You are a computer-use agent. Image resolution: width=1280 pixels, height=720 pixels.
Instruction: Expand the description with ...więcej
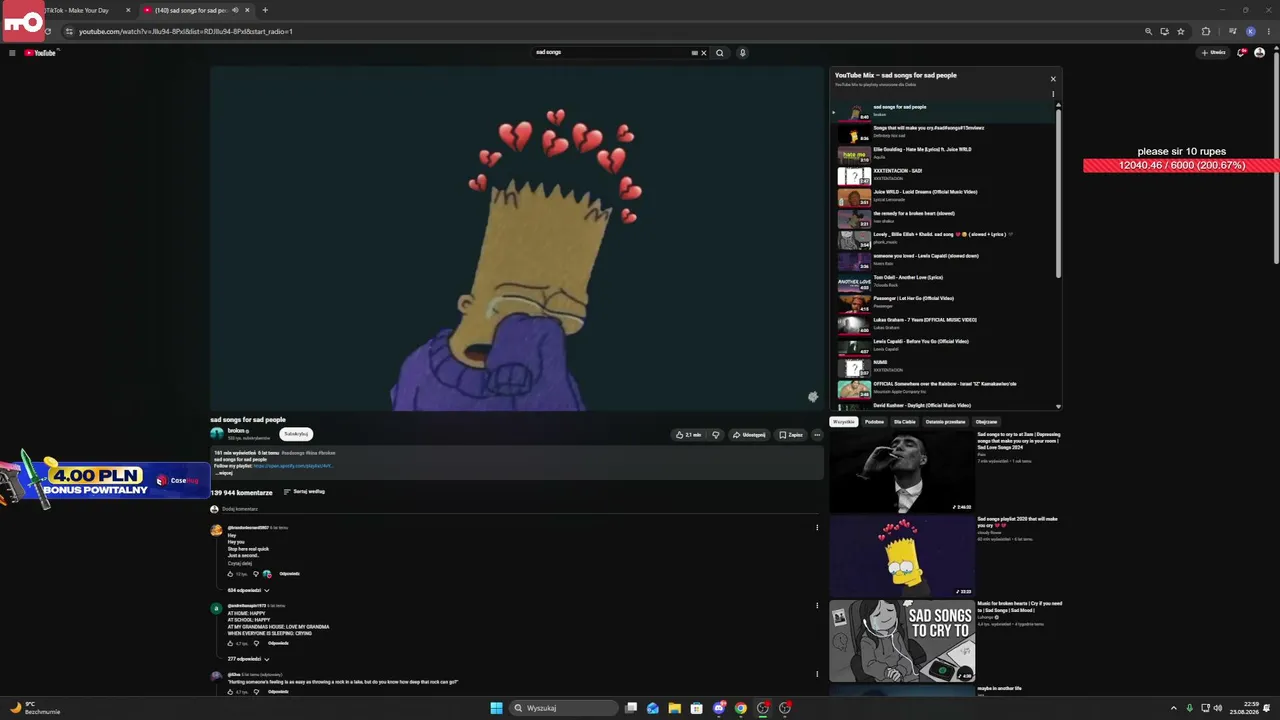tap(224, 473)
